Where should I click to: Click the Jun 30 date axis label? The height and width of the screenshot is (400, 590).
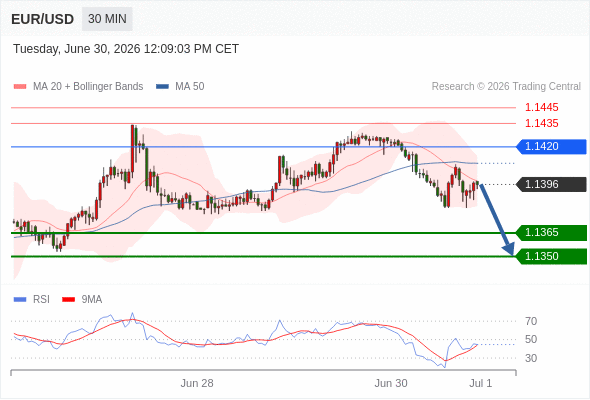click(x=391, y=383)
